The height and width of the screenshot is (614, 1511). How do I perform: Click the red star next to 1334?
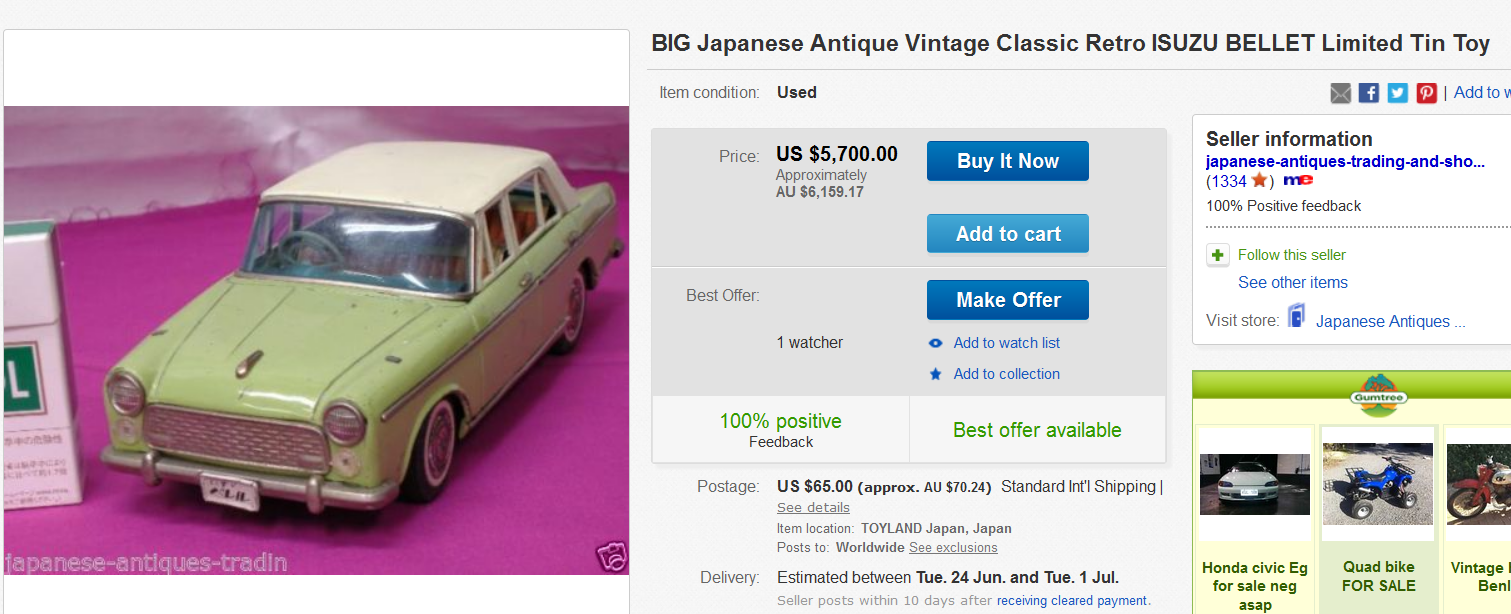[x=1258, y=180]
